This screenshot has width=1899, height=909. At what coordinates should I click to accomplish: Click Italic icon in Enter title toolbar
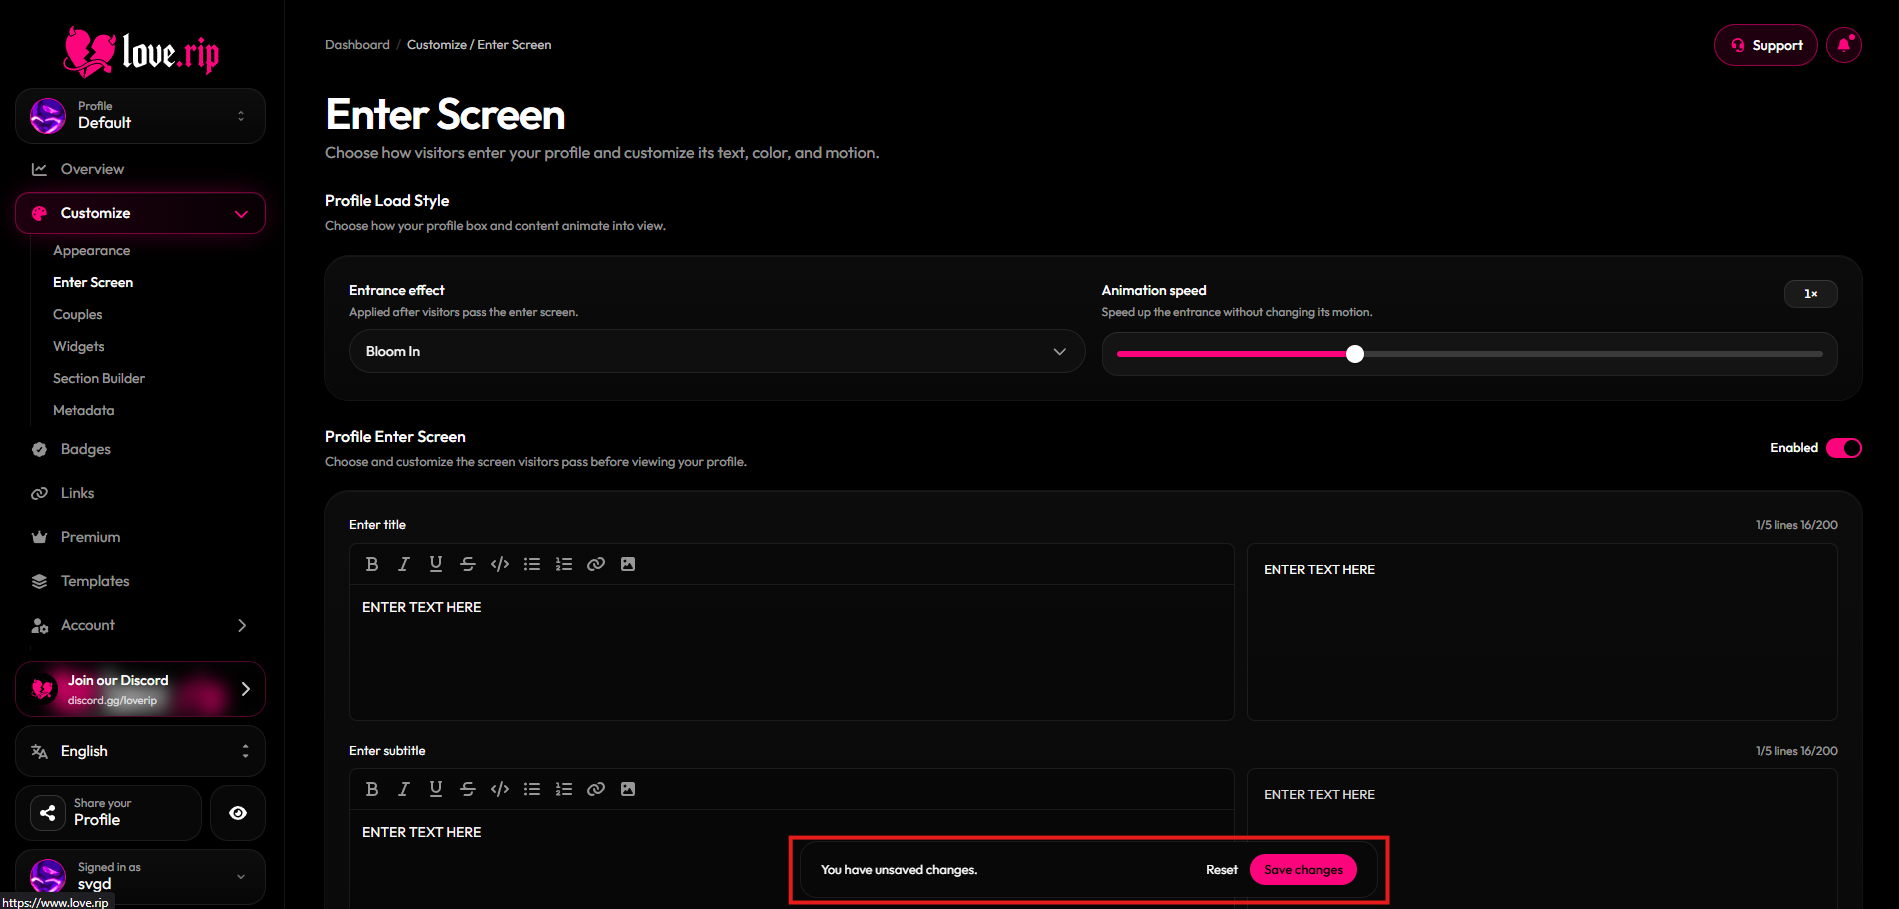point(404,564)
